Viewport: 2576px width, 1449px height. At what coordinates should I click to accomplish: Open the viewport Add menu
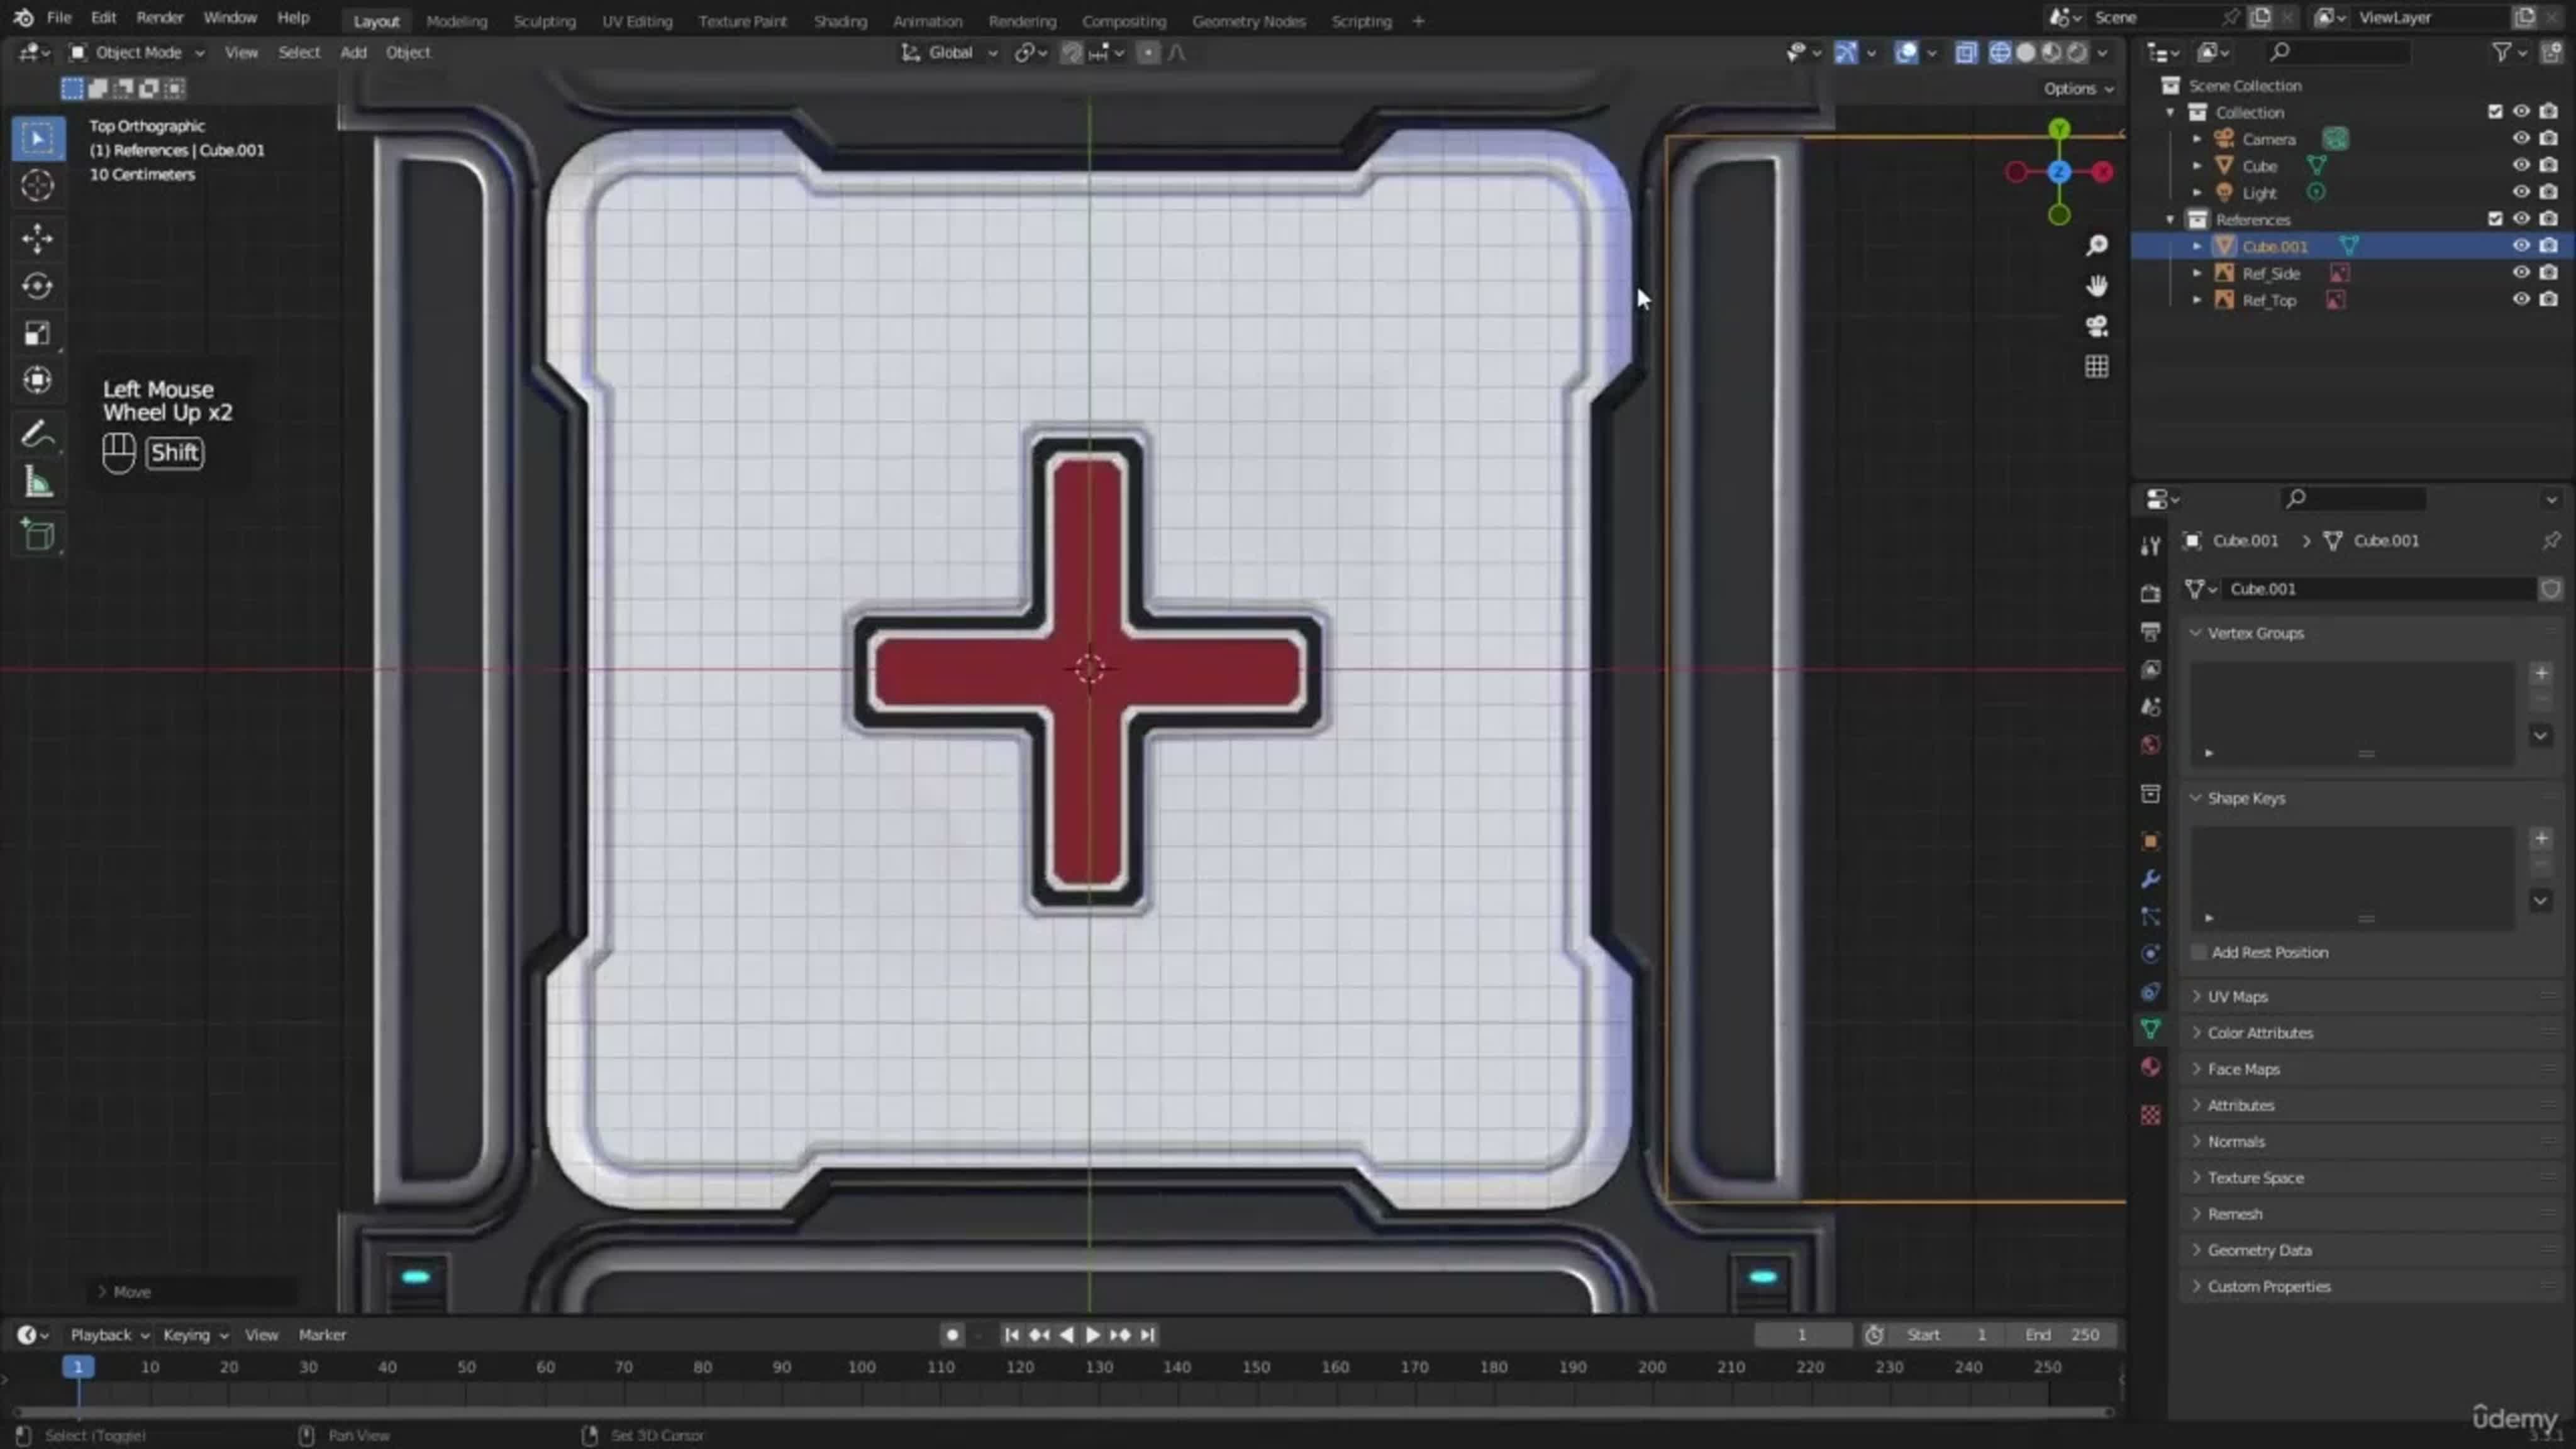click(353, 52)
